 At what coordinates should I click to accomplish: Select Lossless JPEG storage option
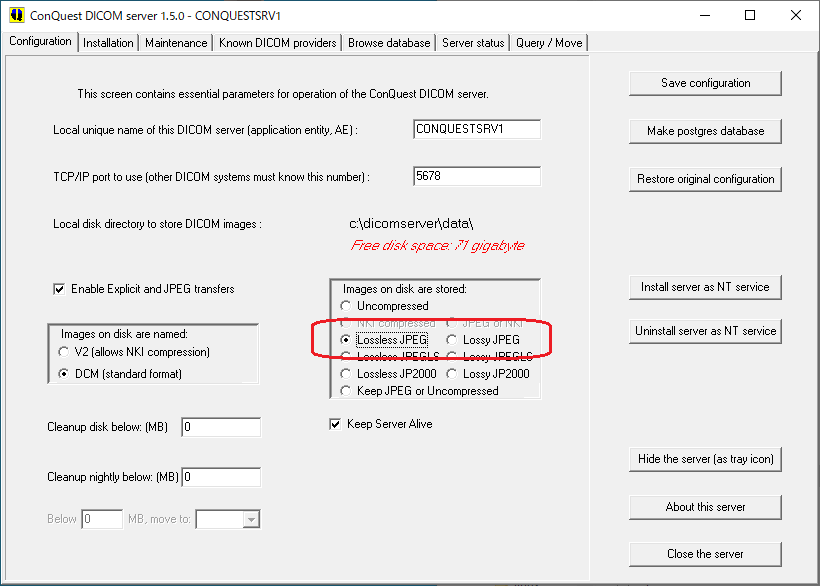[384, 340]
